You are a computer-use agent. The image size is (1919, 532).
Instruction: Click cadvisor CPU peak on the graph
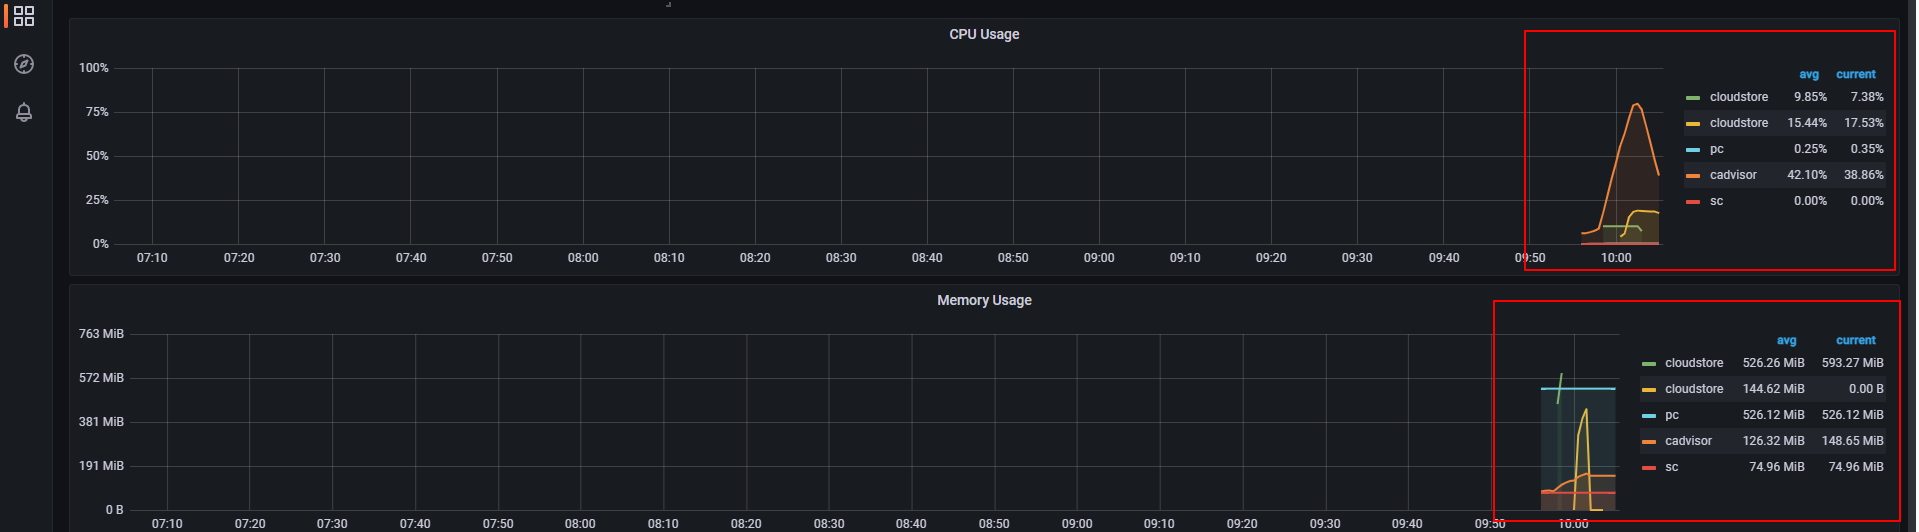[1636, 104]
